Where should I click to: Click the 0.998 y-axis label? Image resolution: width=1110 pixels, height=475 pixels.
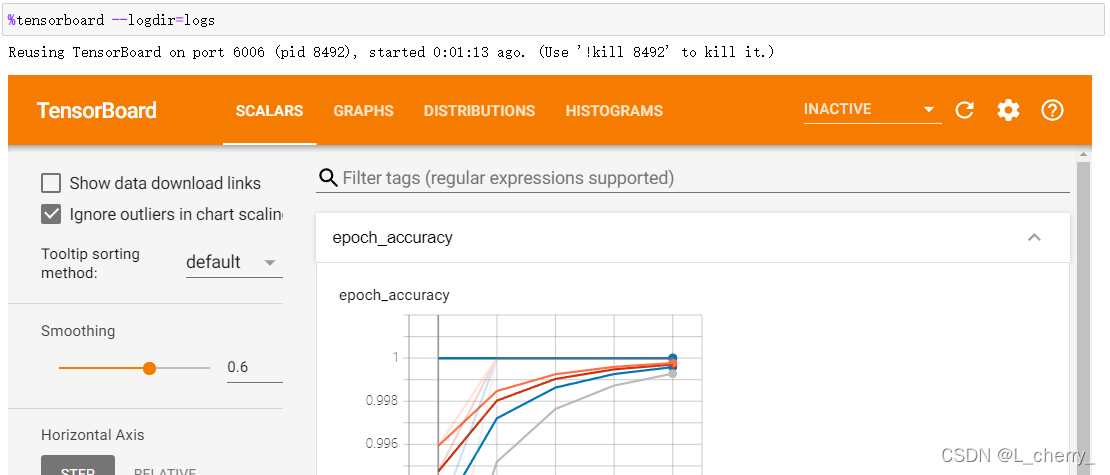pos(382,401)
